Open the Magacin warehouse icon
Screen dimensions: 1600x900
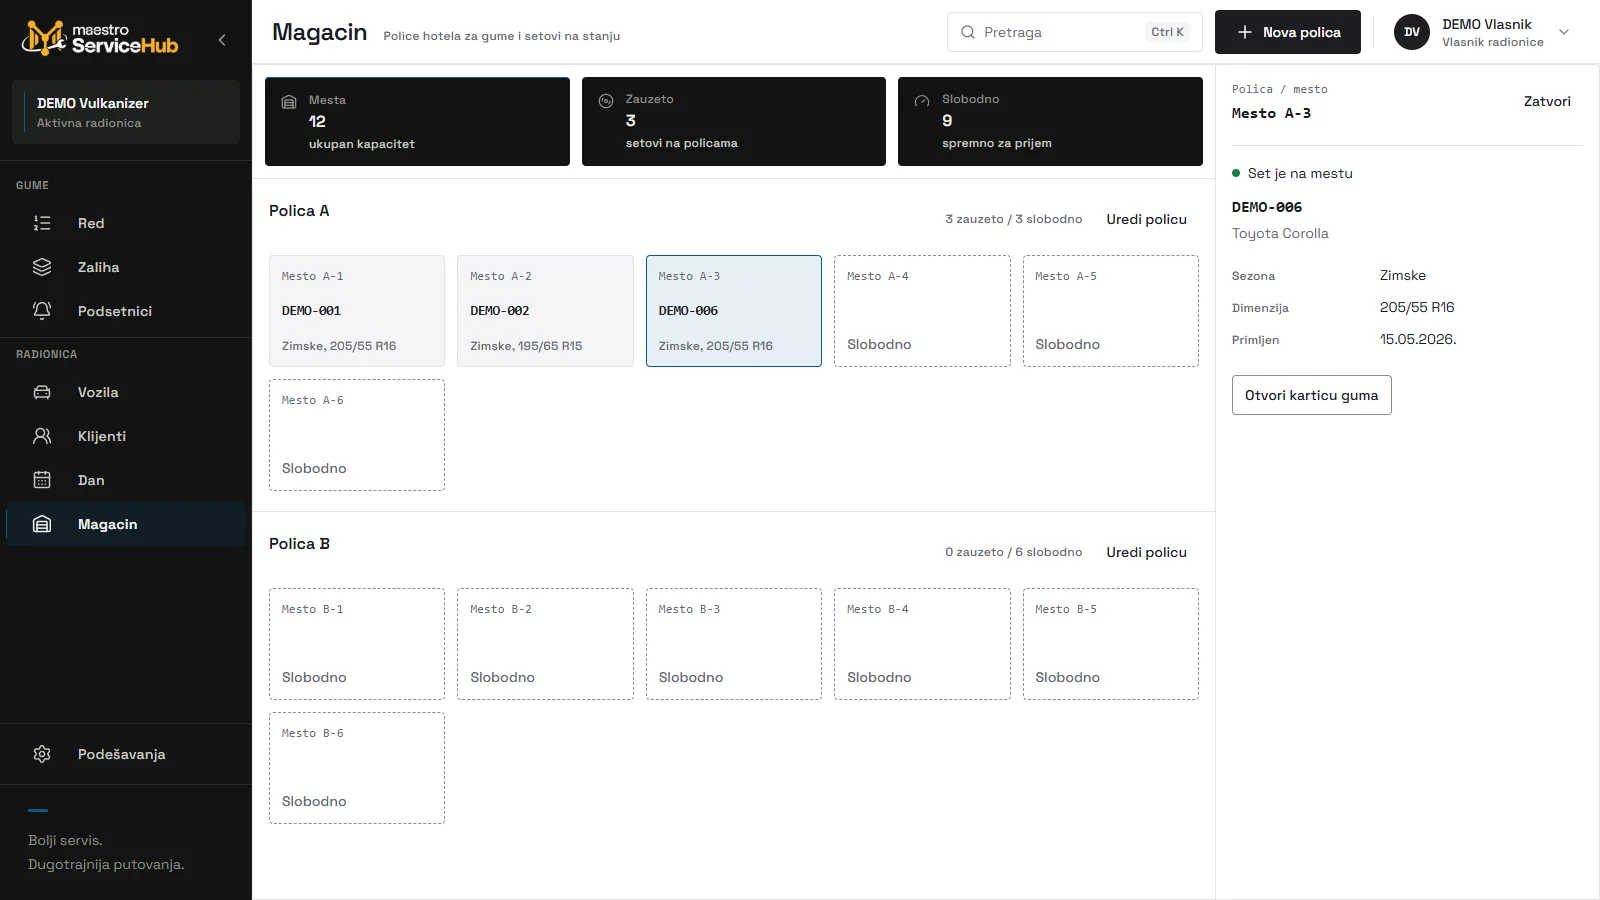click(x=42, y=524)
